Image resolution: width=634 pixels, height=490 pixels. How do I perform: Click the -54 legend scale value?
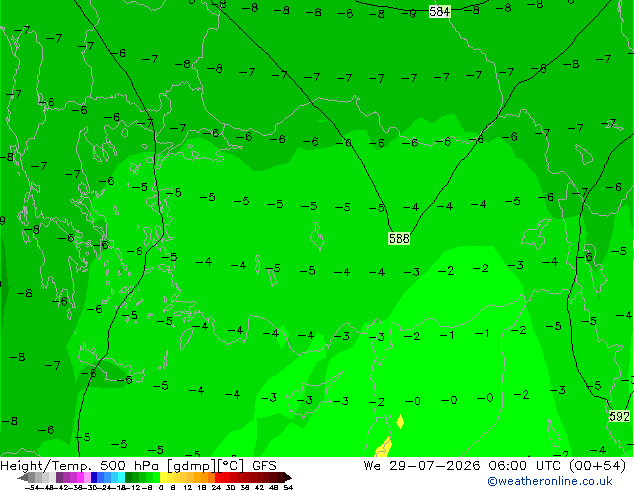click(x=32, y=487)
